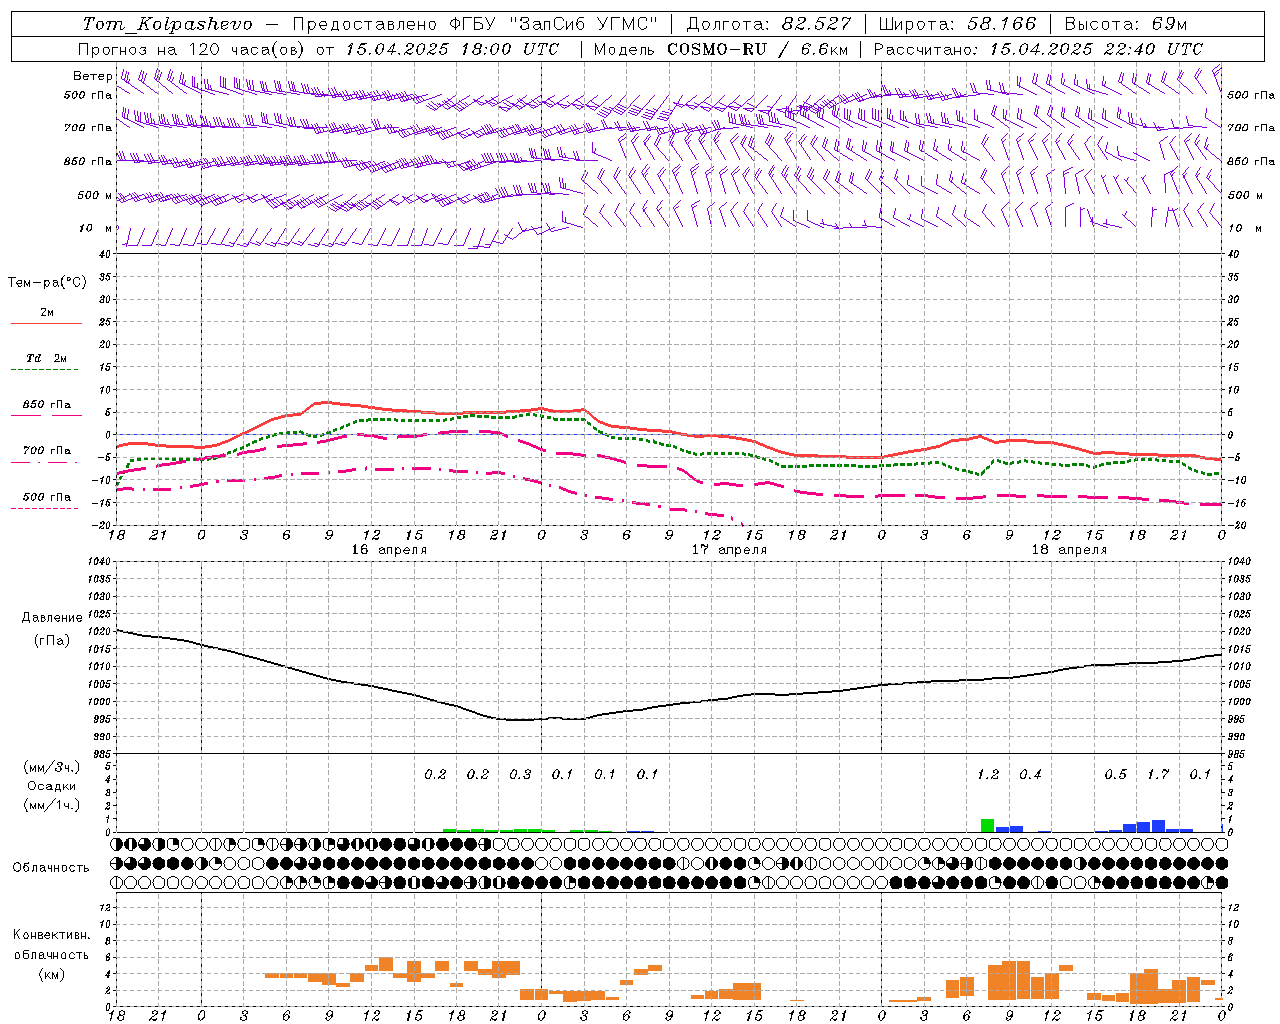The height and width of the screenshot is (1024, 1280).
Task: Click the 17 апреля date label
Action: [729, 550]
